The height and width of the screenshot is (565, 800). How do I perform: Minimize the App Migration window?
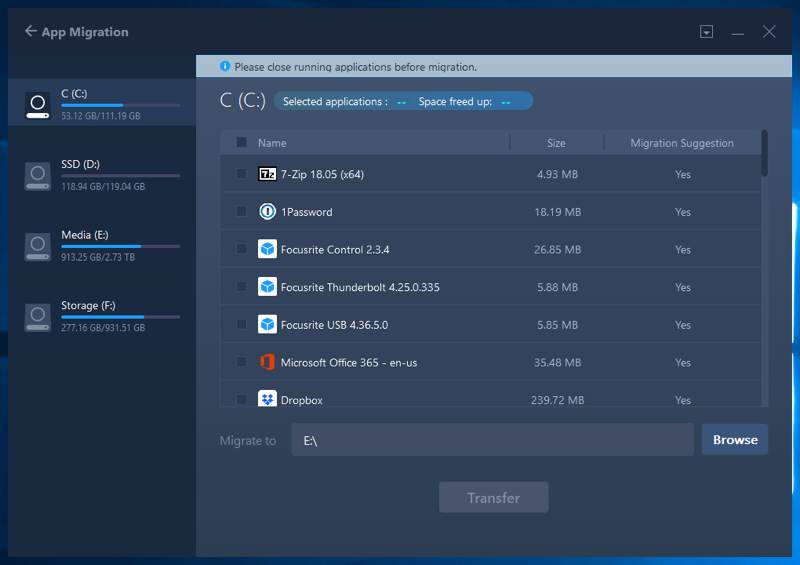[x=737, y=32]
